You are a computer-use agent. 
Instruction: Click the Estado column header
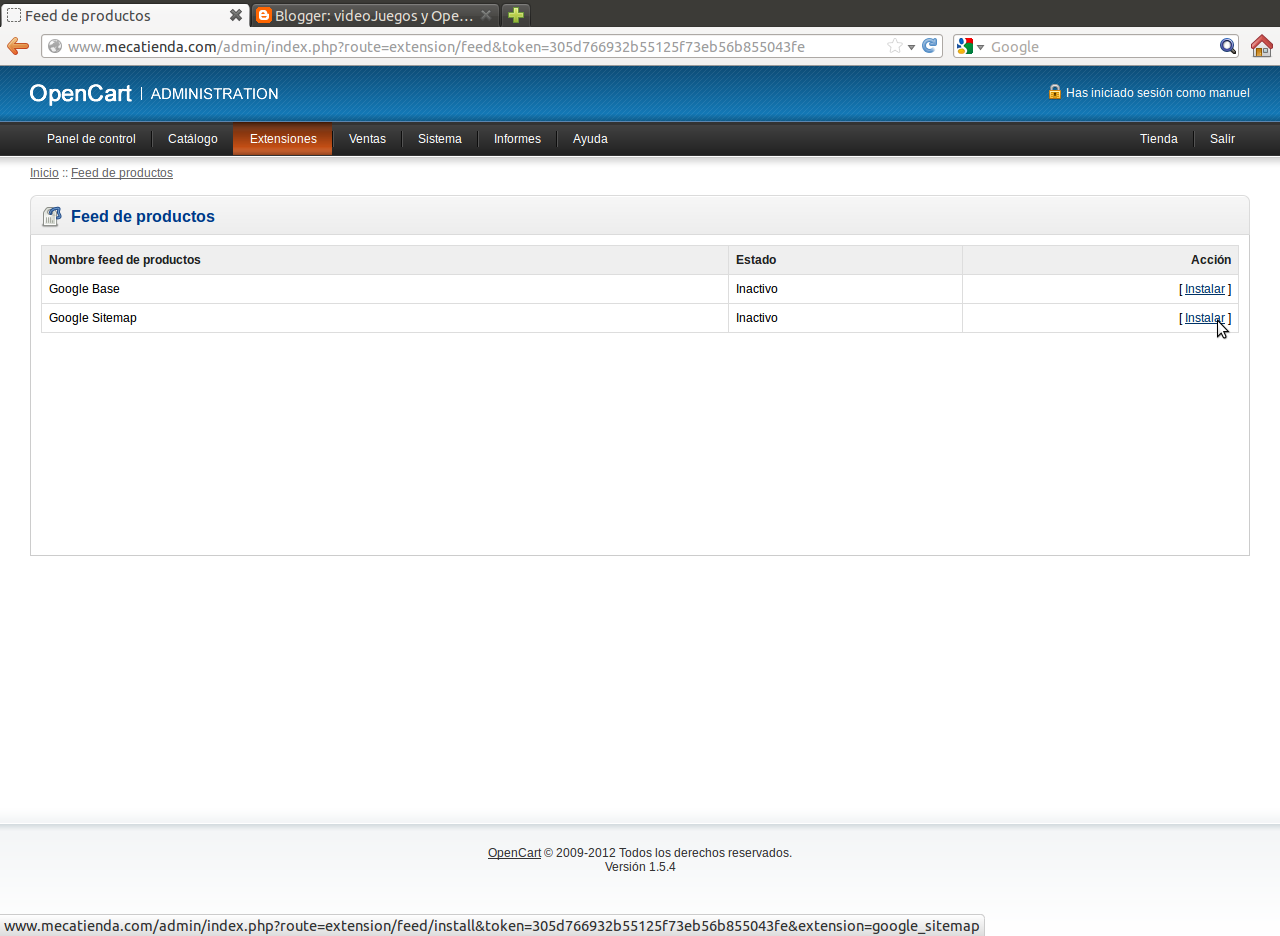pyautogui.click(x=756, y=260)
